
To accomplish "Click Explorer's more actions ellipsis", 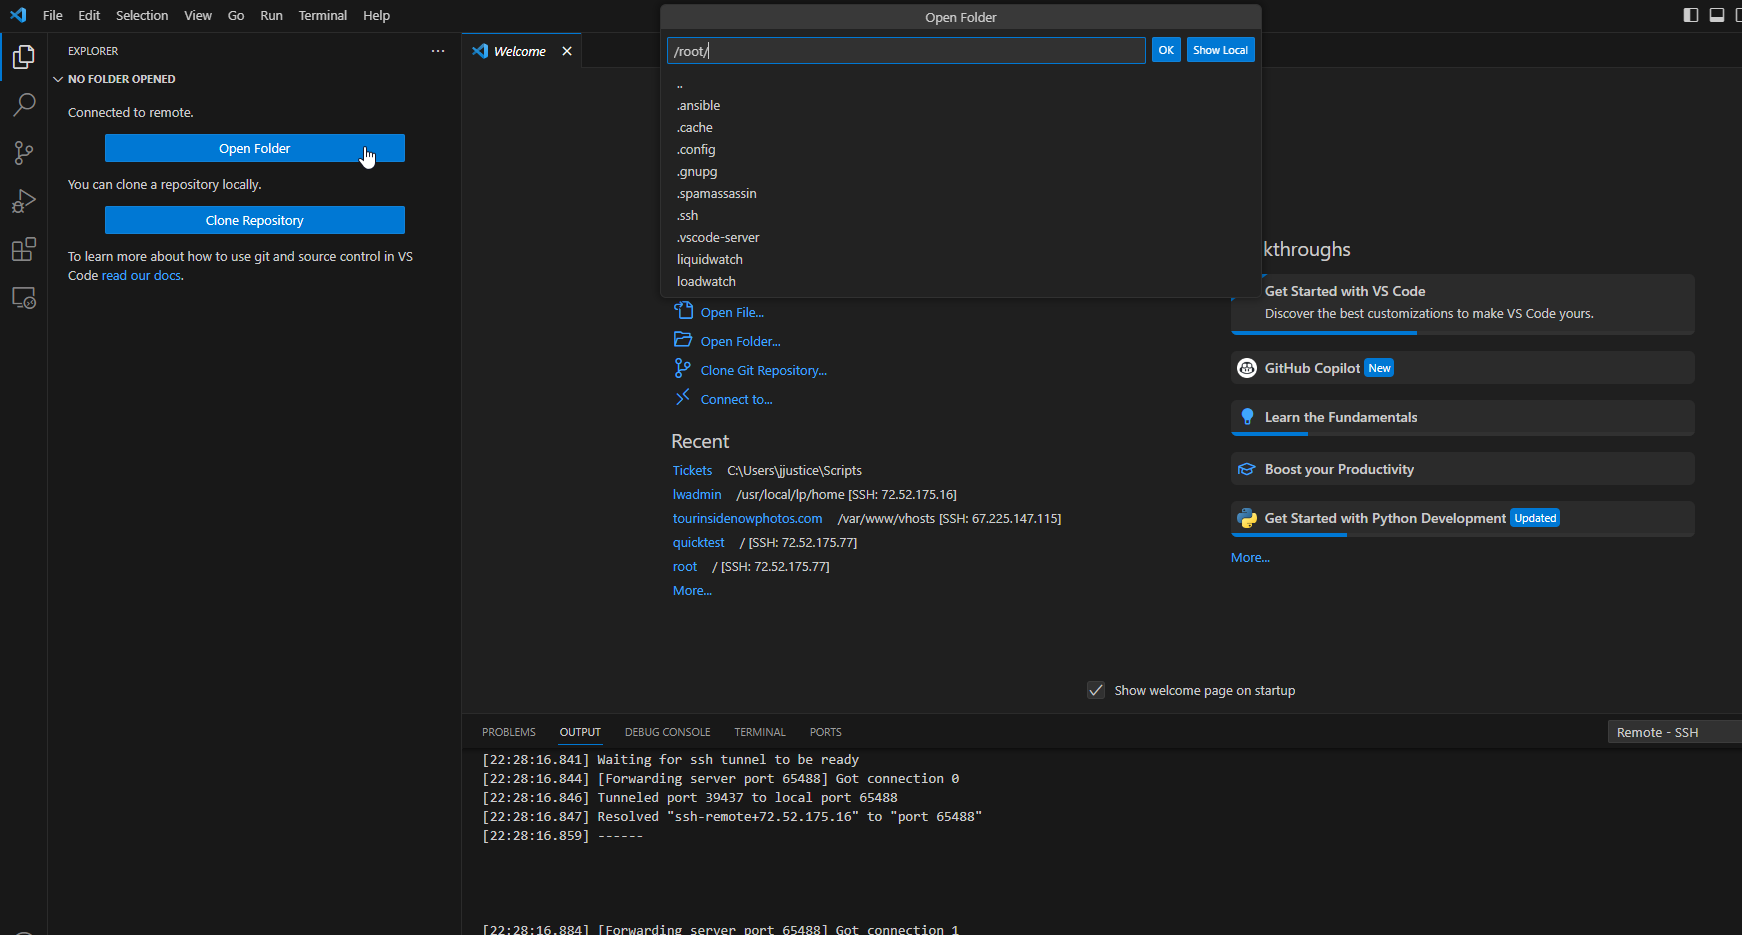I will pyautogui.click(x=438, y=51).
